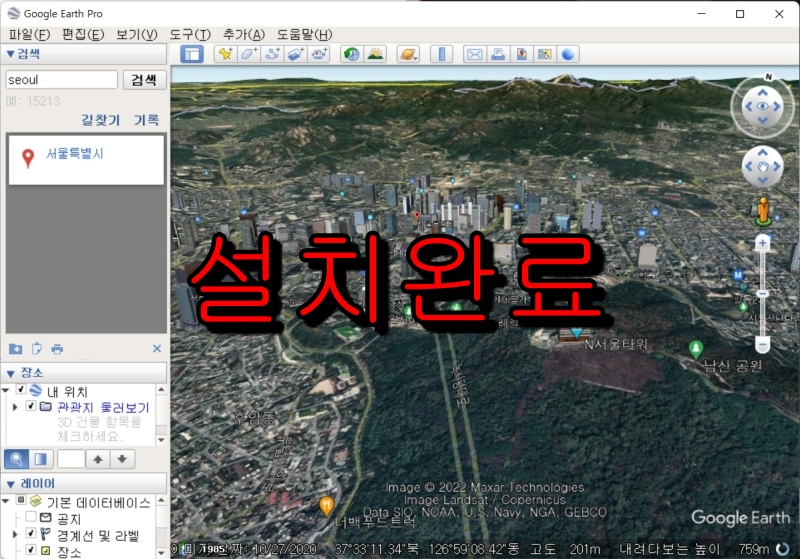Image resolution: width=800 pixels, height=559 pixels.
Task: Click the N north compass marker
Action: 768,77
